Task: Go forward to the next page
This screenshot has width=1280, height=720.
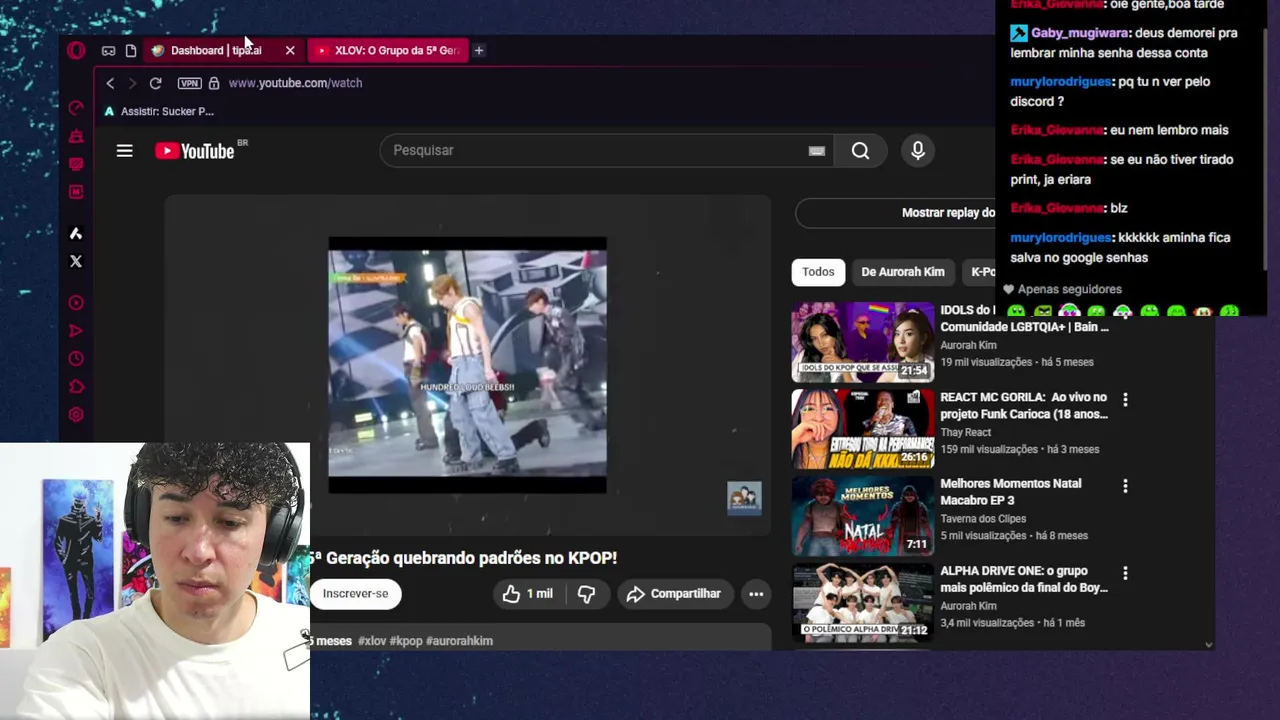Action: point(131,83)
